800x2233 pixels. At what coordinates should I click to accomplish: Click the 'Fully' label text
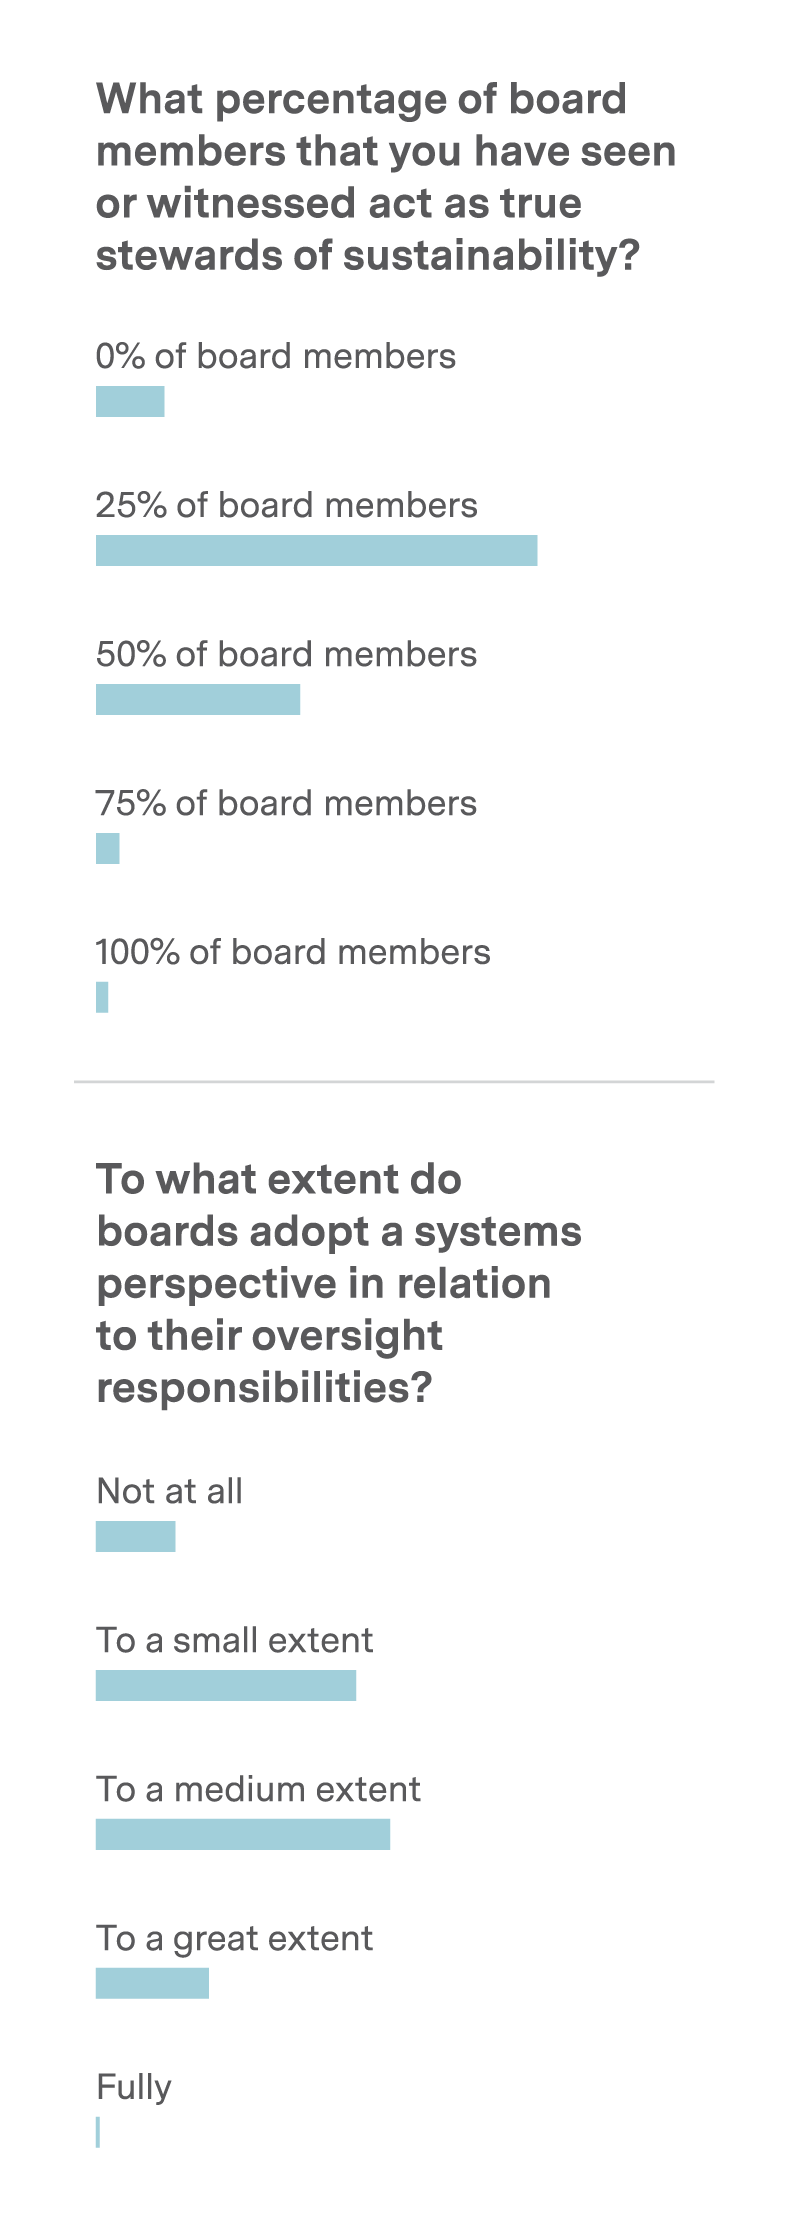point(134,2089)
